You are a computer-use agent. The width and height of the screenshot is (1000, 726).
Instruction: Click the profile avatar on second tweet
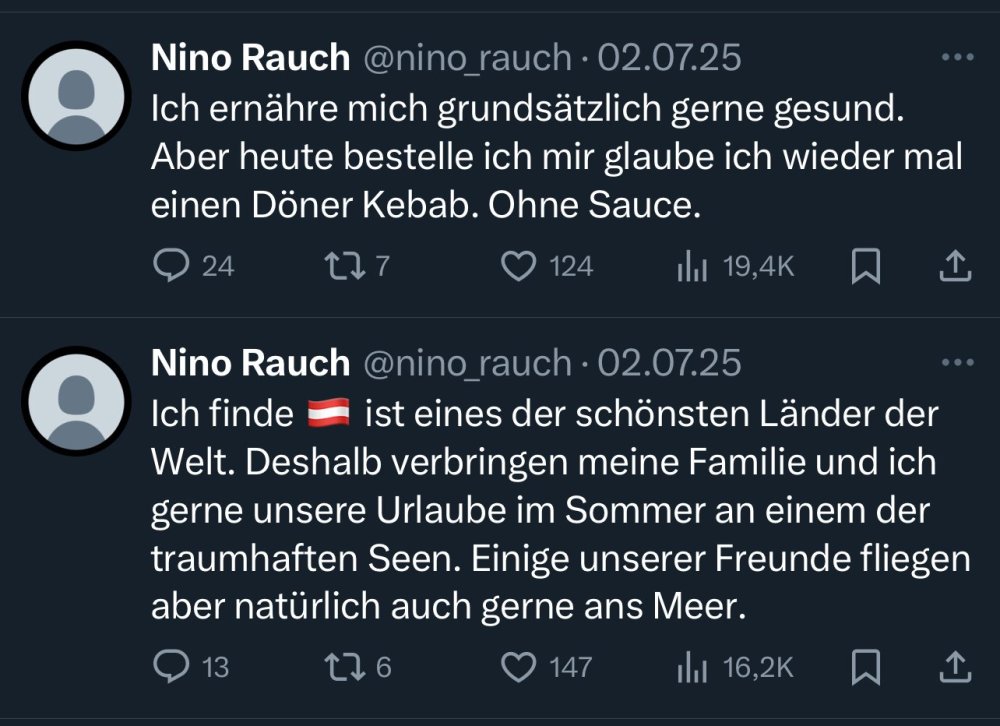point(76,401)
